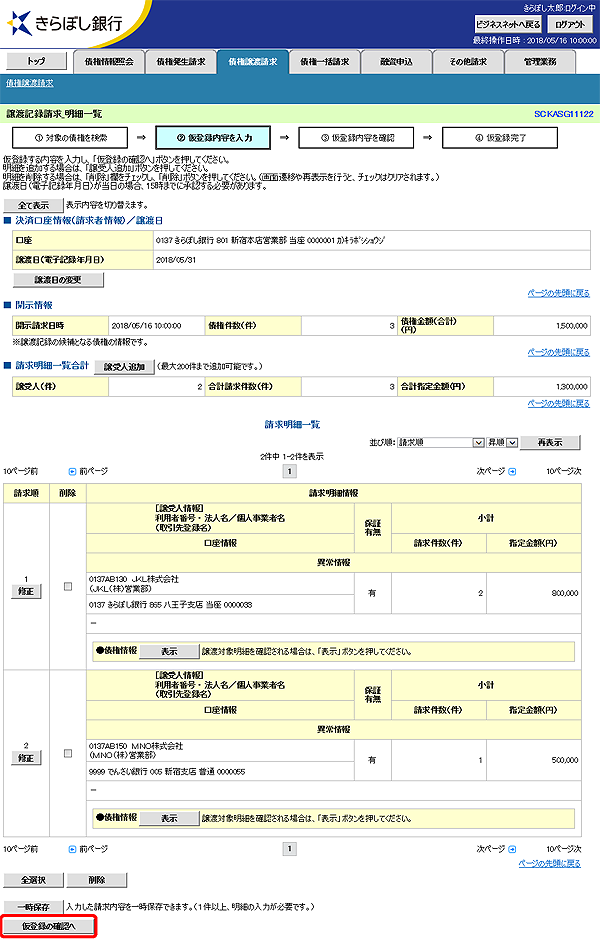
Task: Click step ② 仮登録内容を入力 box
Action: pos(213,138)
